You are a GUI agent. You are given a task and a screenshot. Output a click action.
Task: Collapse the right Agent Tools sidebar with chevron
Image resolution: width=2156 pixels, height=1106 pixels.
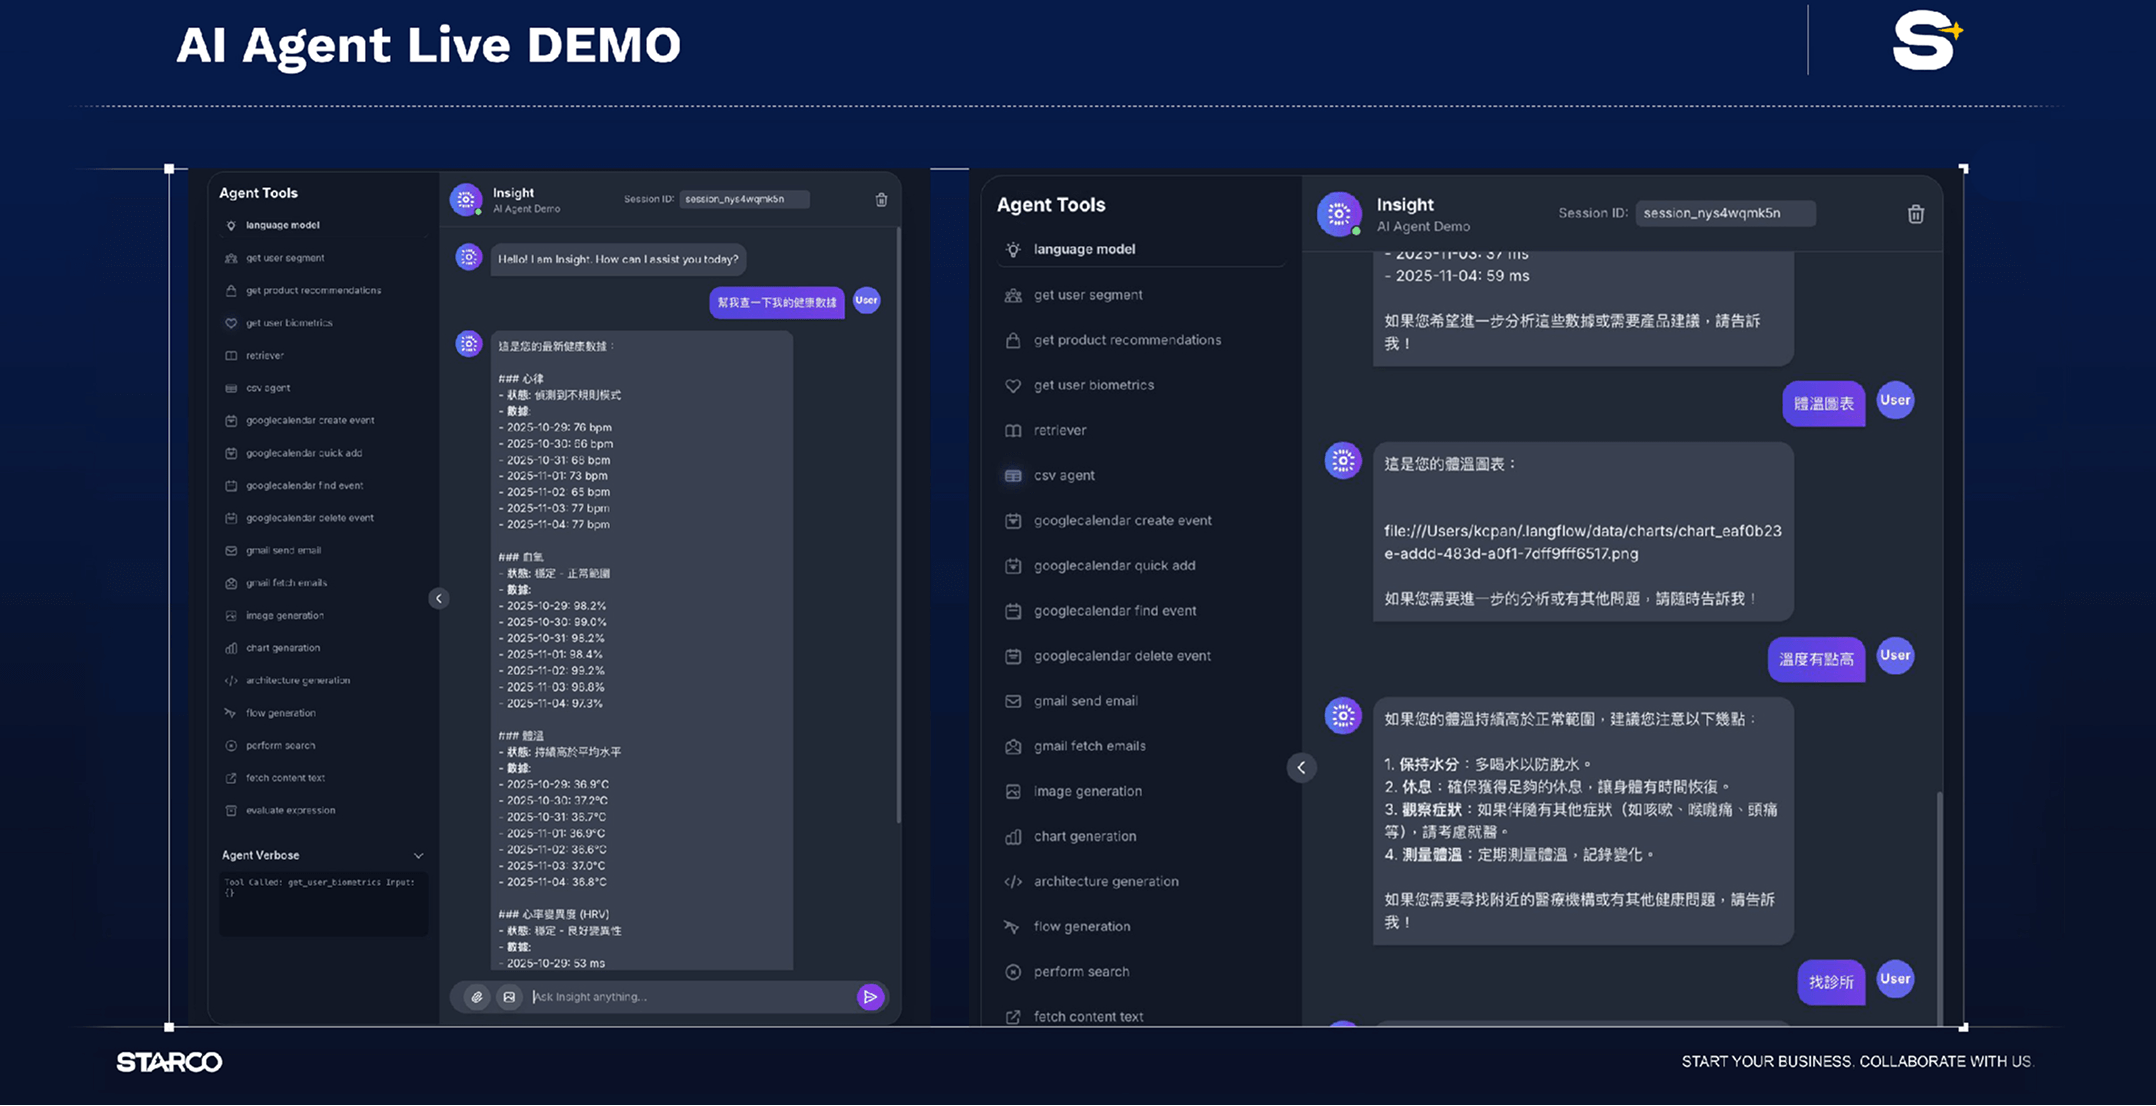tap(1301, 767)
